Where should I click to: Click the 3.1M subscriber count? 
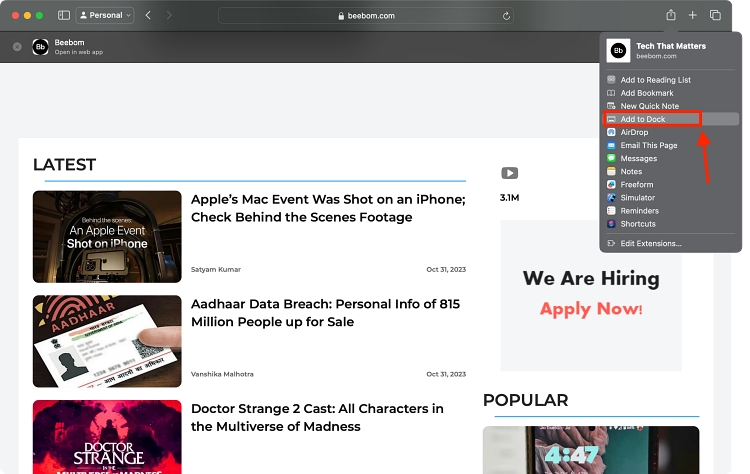tap(509, 198)
